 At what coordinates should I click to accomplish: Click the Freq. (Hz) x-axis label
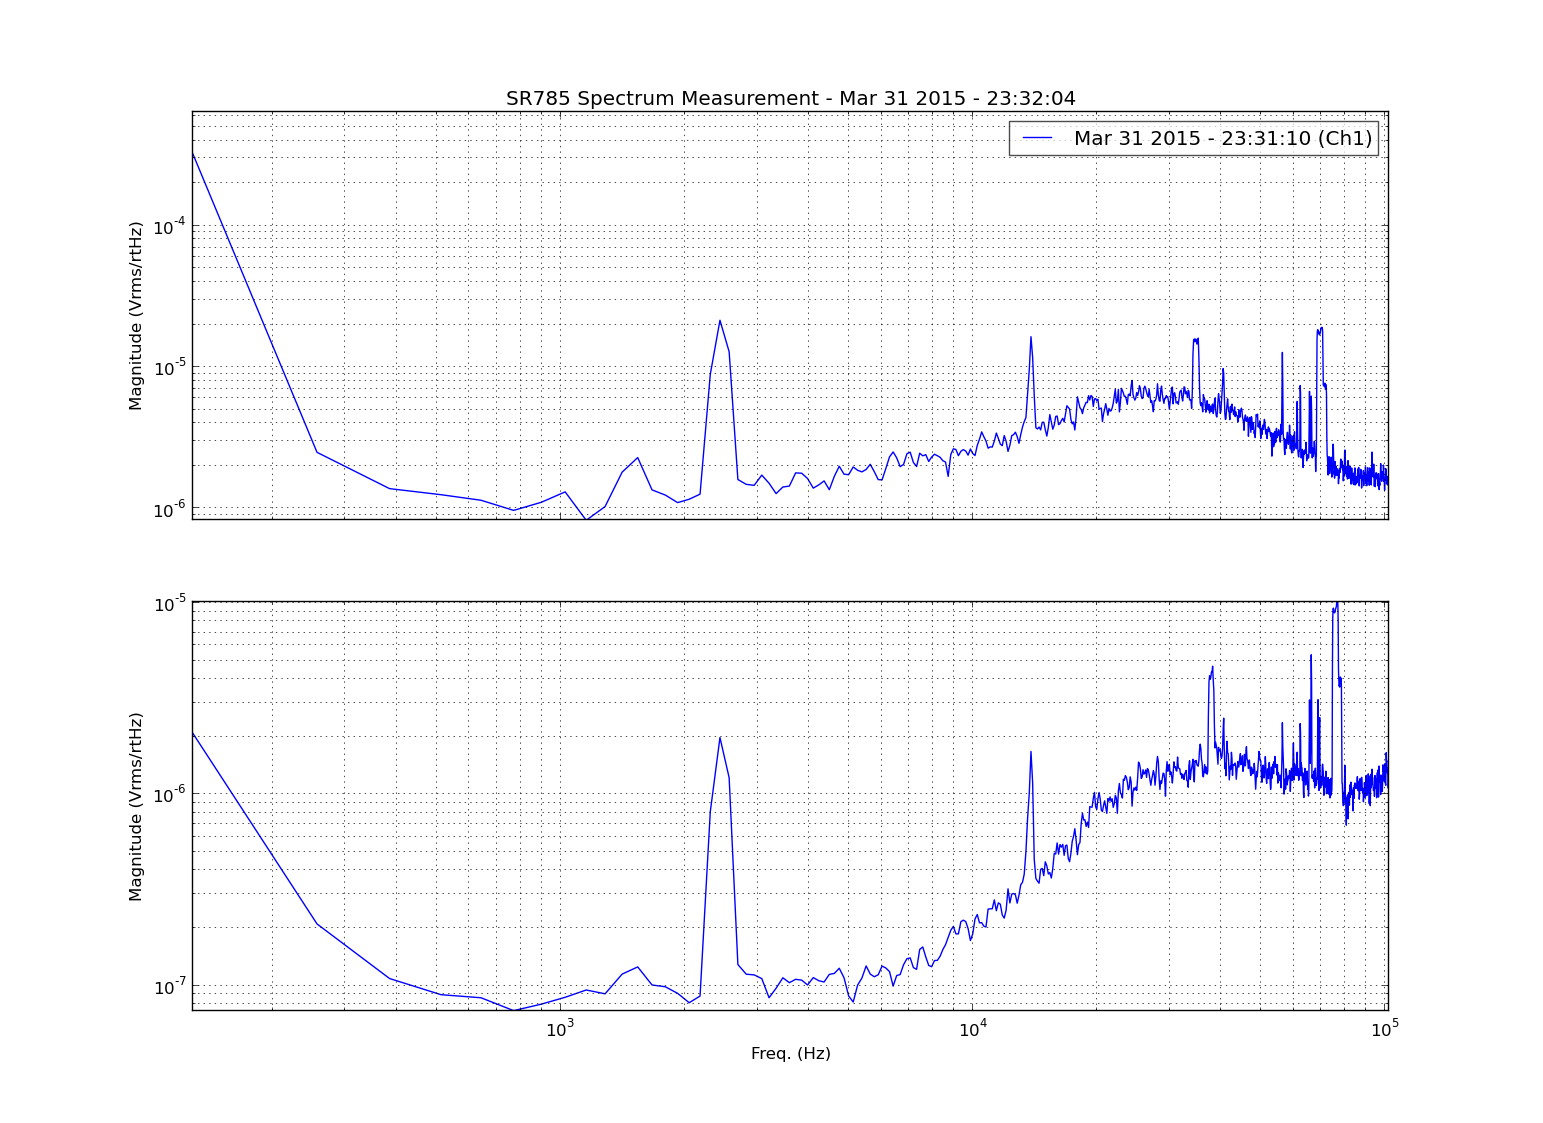click(x=790, y=1053)
